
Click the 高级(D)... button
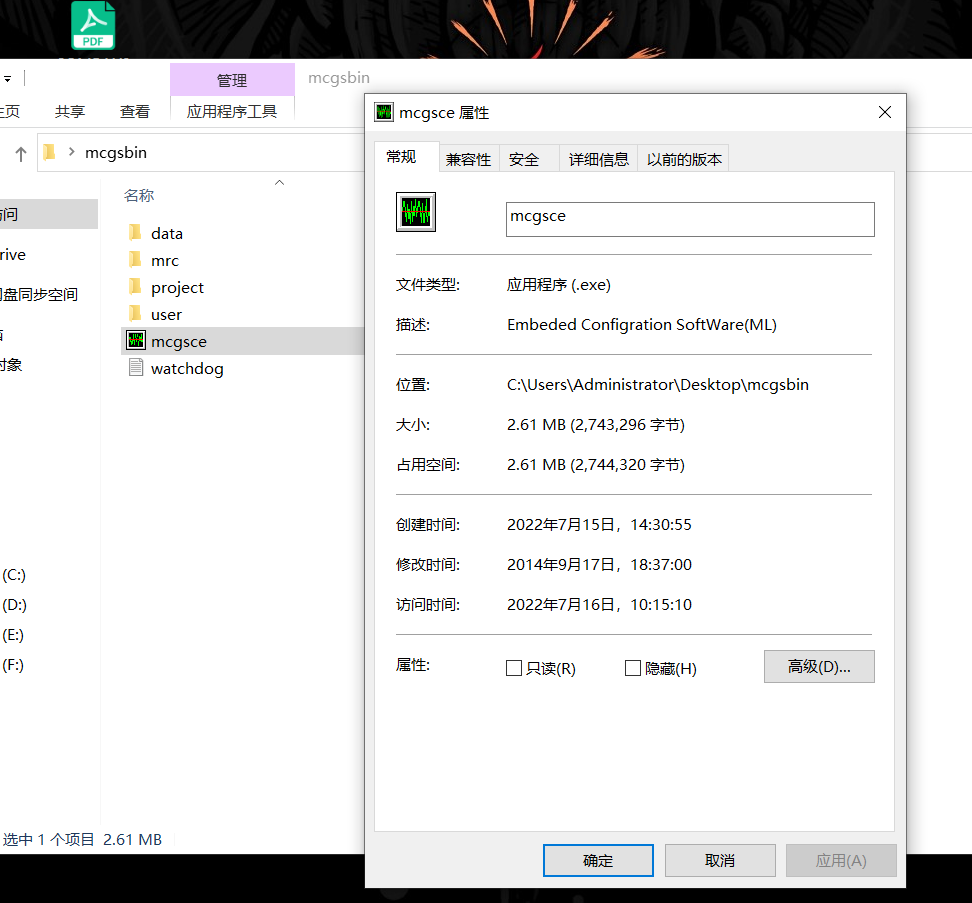click(x=819, y=667)
